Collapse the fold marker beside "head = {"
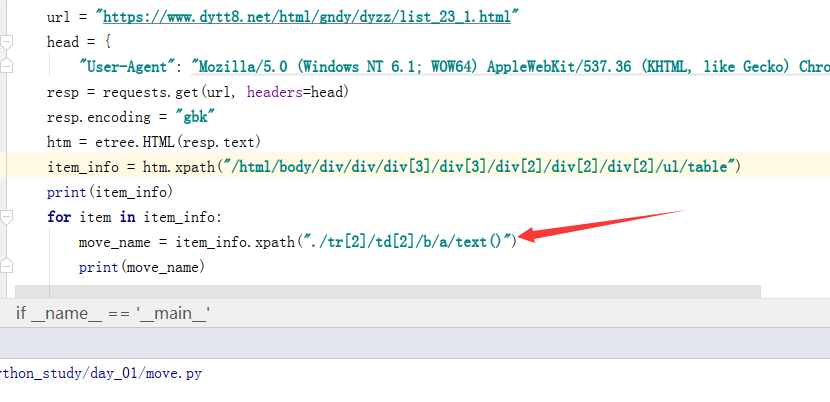This screenshot has height=402, width=830. tap(7, 42)
